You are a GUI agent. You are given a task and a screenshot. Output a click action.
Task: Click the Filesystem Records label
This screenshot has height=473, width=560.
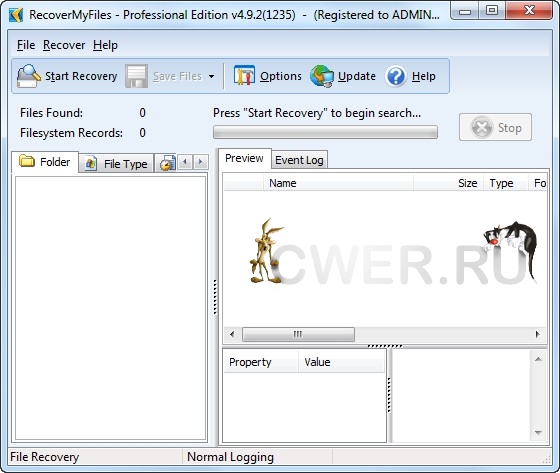point(71,133)
